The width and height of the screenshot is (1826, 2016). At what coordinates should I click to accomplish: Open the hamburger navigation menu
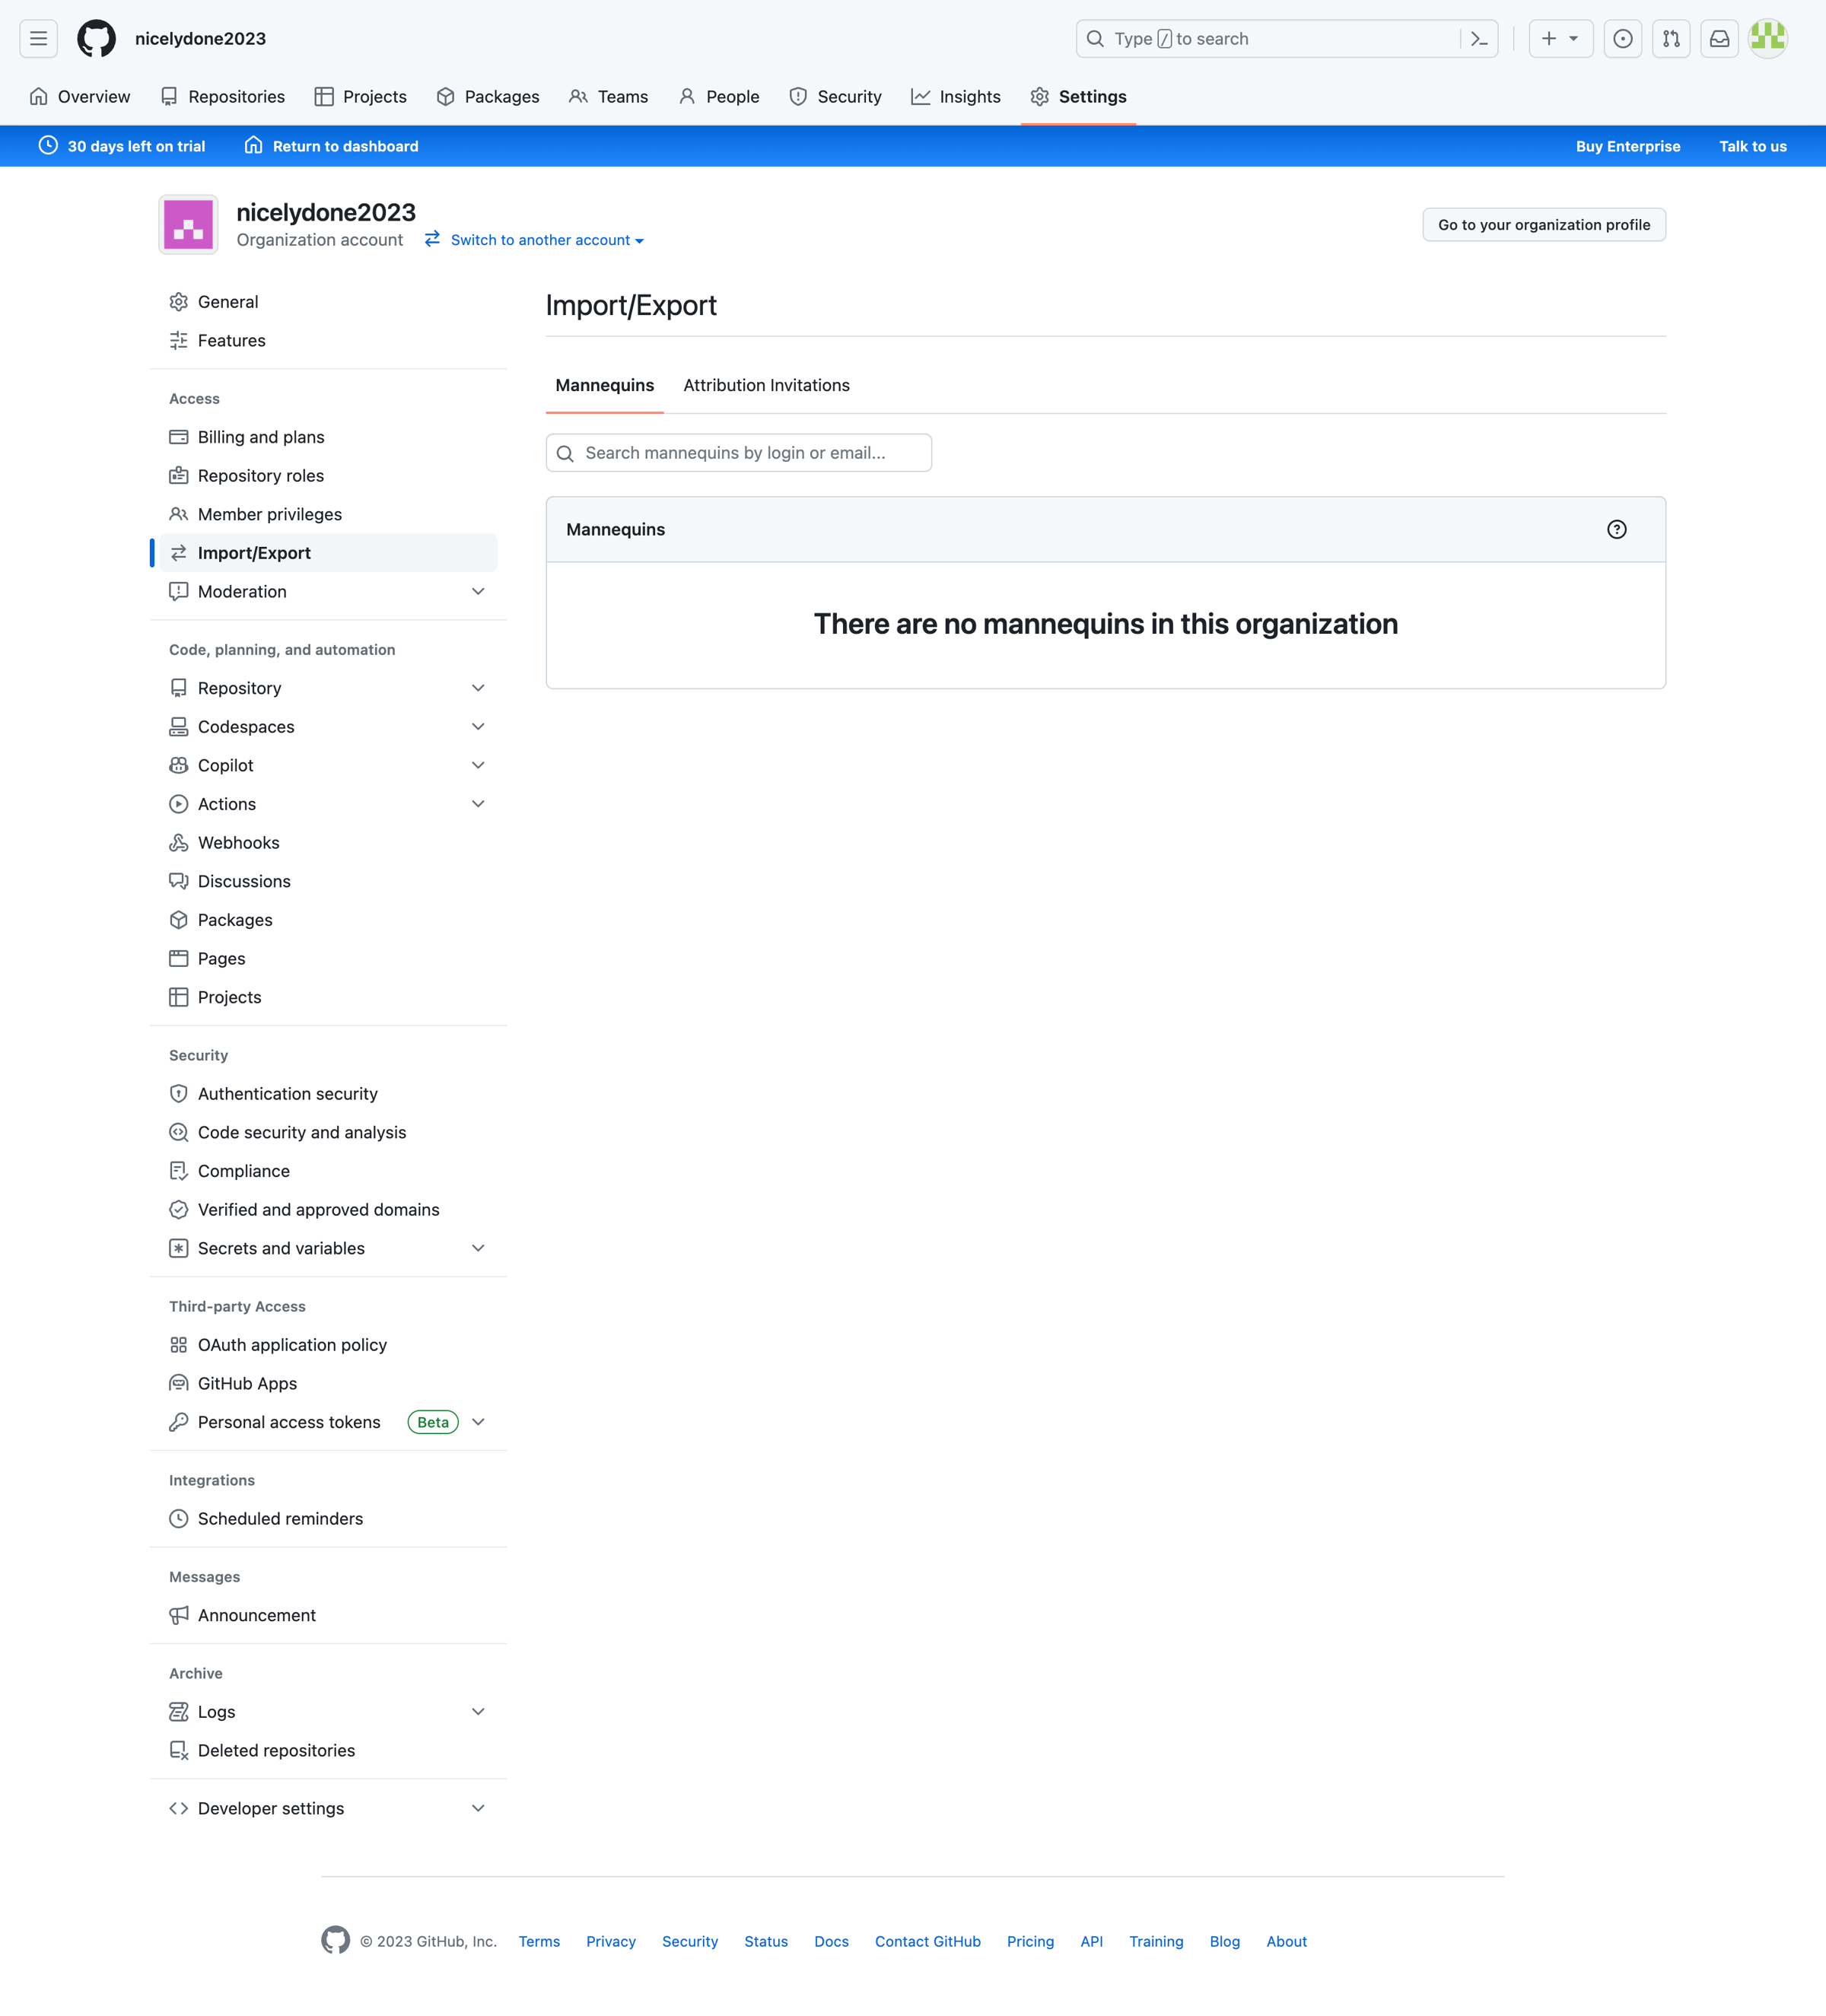[x=38, y=39]
